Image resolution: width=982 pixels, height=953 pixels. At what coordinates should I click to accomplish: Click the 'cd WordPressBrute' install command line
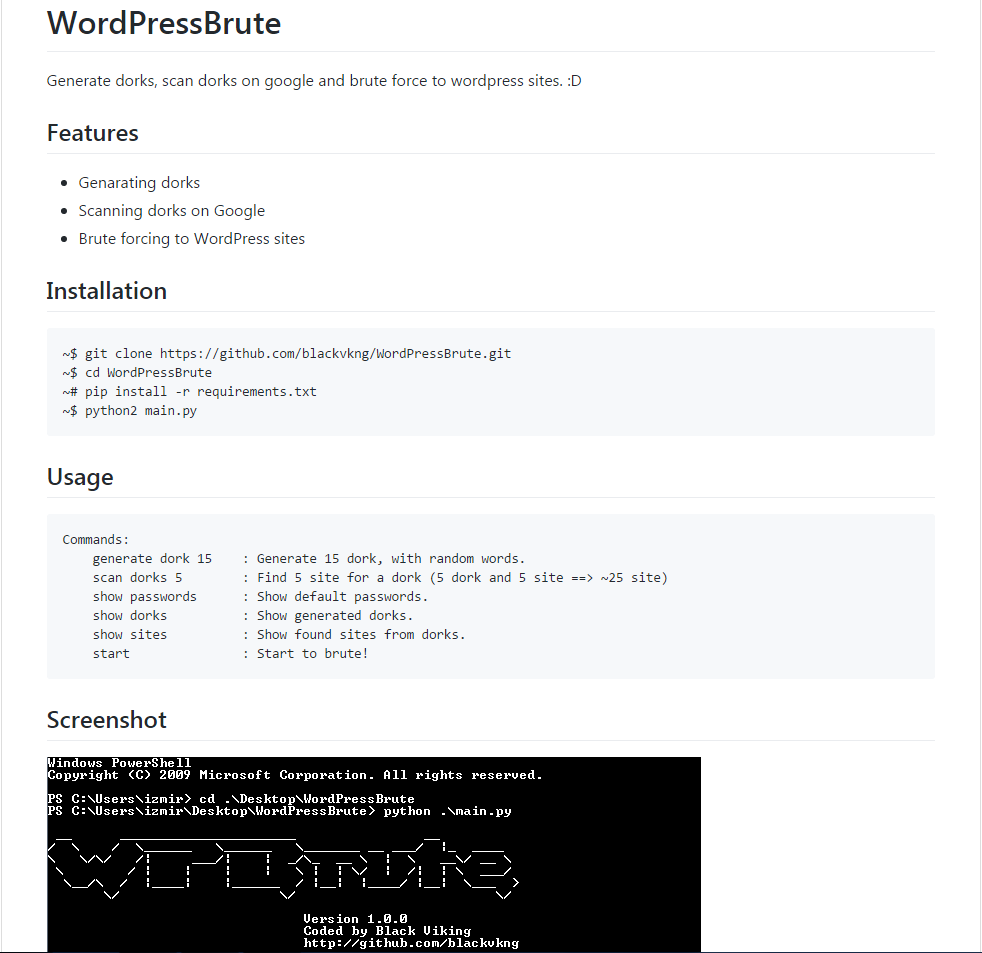[x=137, y=373]
